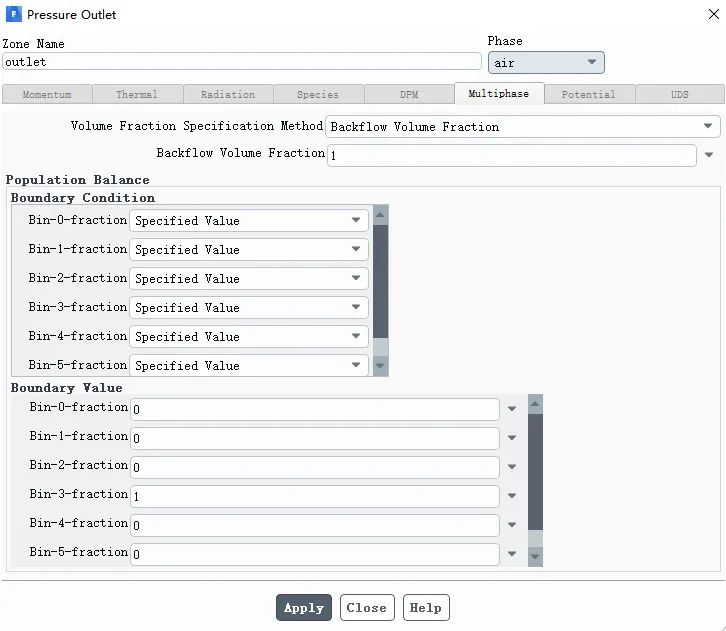The height and width of the screenshot is (631, 726).
Task: Expand Bin-3-fraction Specified Value dropdown
Action: point(249,308)
